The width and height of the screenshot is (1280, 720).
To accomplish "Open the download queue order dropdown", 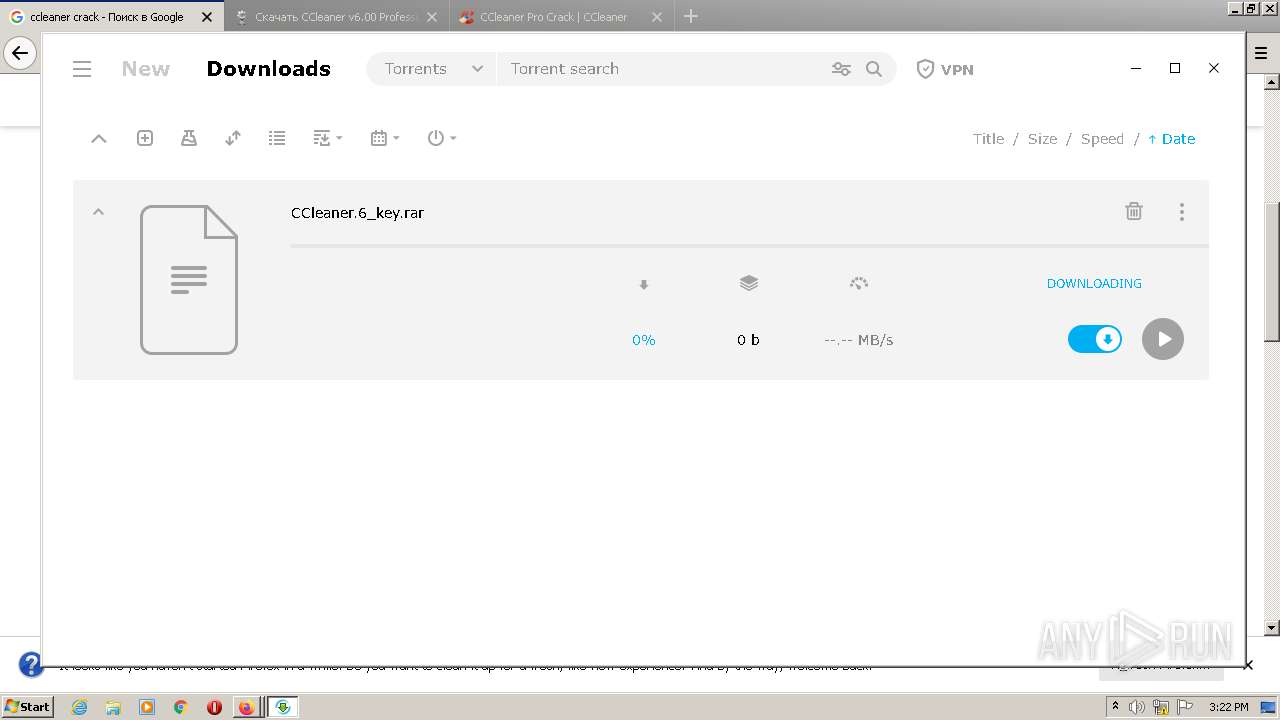I will (x=327, y=138).
